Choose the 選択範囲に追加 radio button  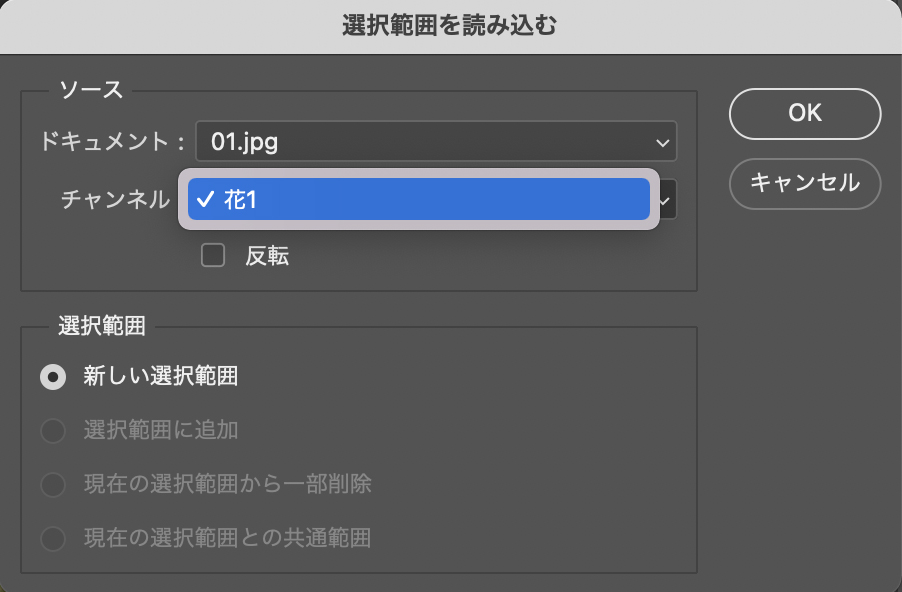click(x=53, y=431)
